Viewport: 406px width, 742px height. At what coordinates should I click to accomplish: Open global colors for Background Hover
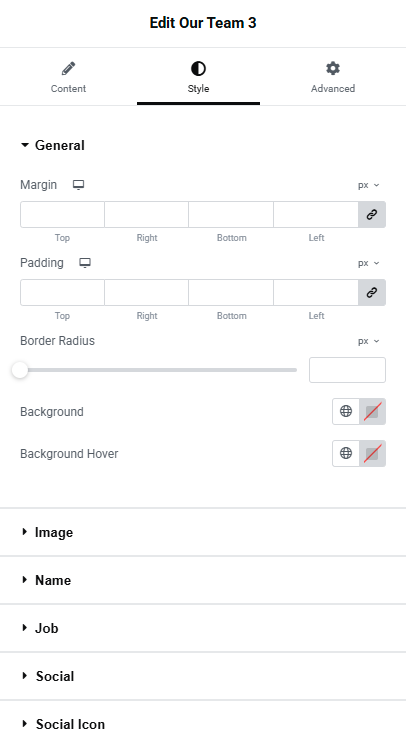pyautogui.click(x=346, y=453)
